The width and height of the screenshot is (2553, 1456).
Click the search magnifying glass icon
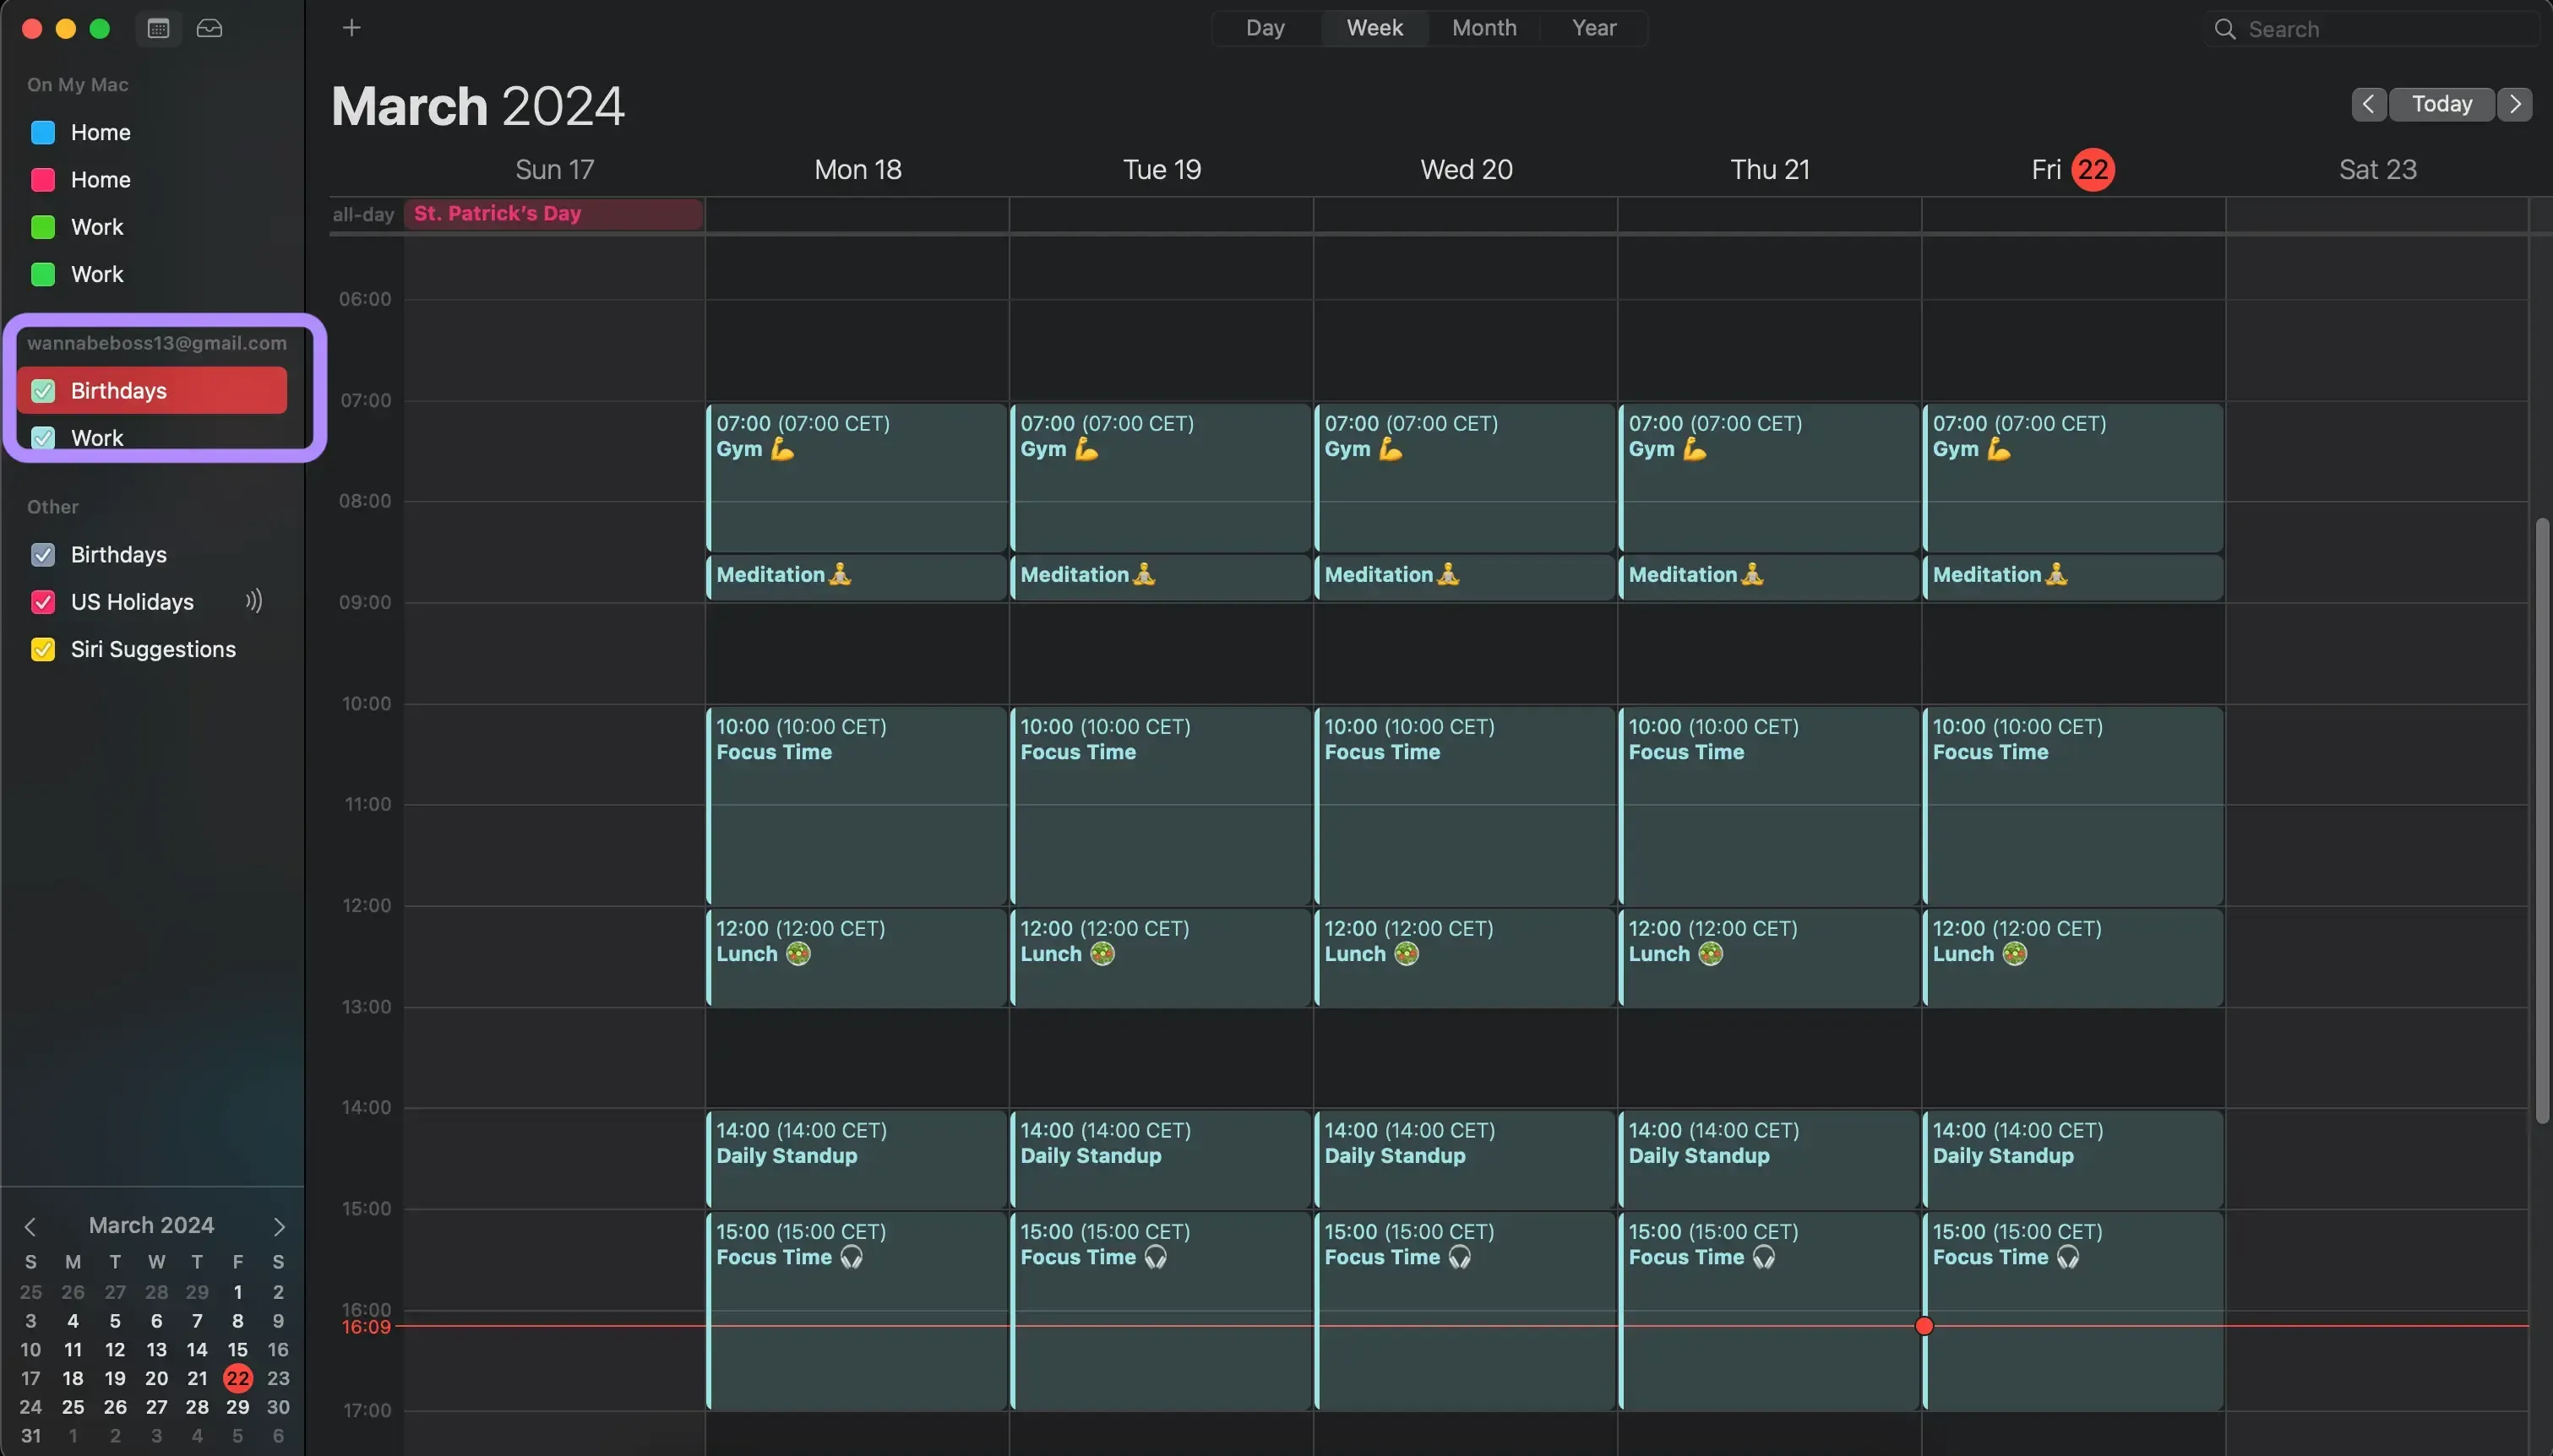click(2224, 29)
